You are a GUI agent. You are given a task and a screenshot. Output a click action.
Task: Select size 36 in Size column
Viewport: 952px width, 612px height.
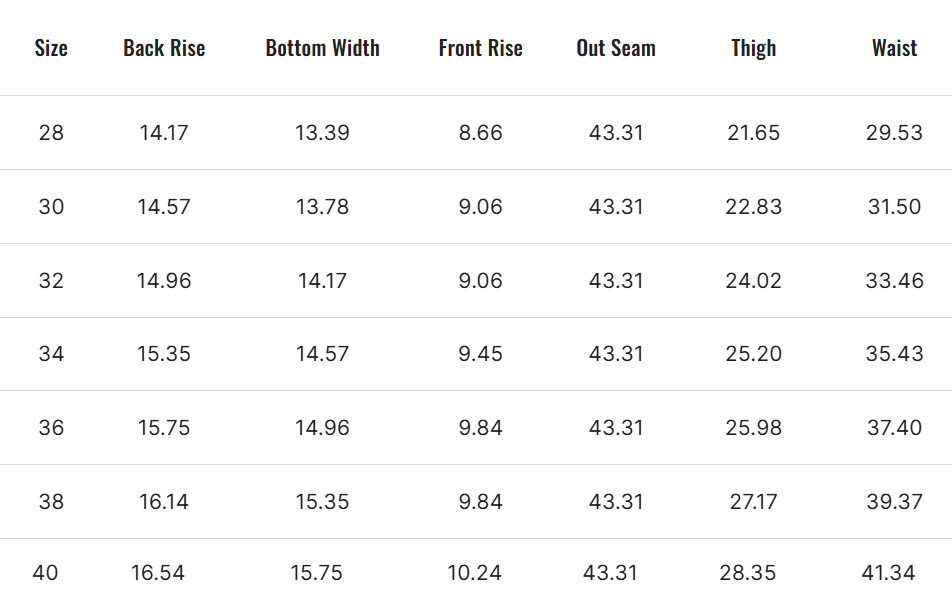51,428
